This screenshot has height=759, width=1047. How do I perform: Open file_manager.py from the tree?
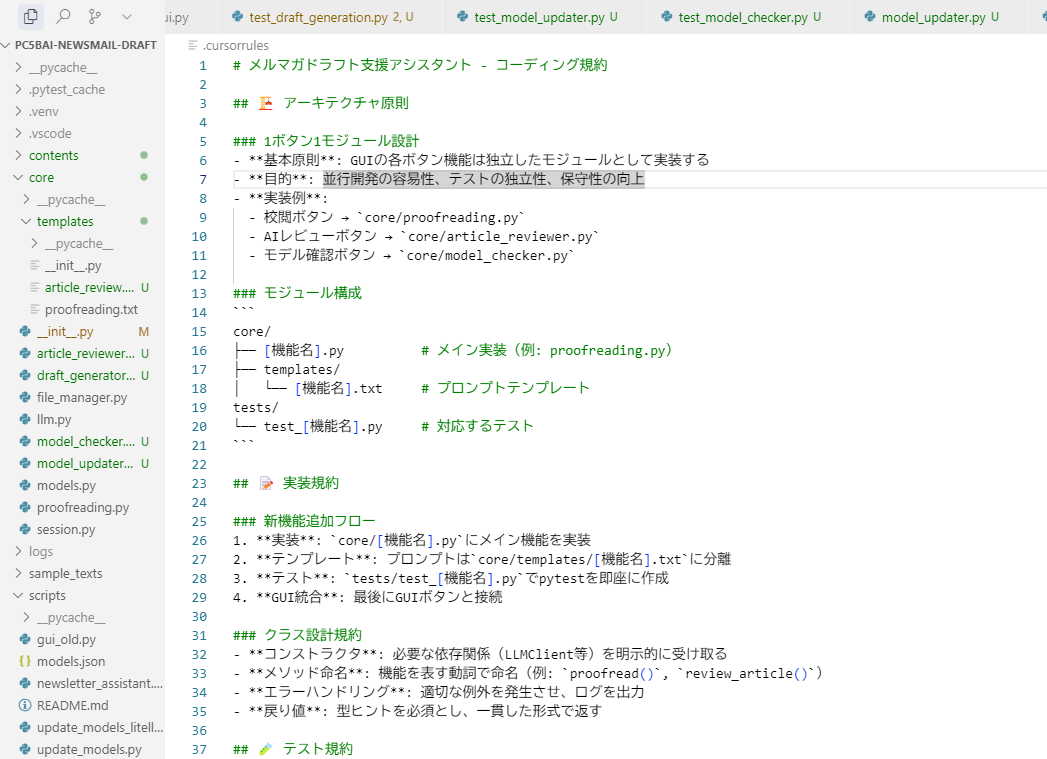point(81,398)
